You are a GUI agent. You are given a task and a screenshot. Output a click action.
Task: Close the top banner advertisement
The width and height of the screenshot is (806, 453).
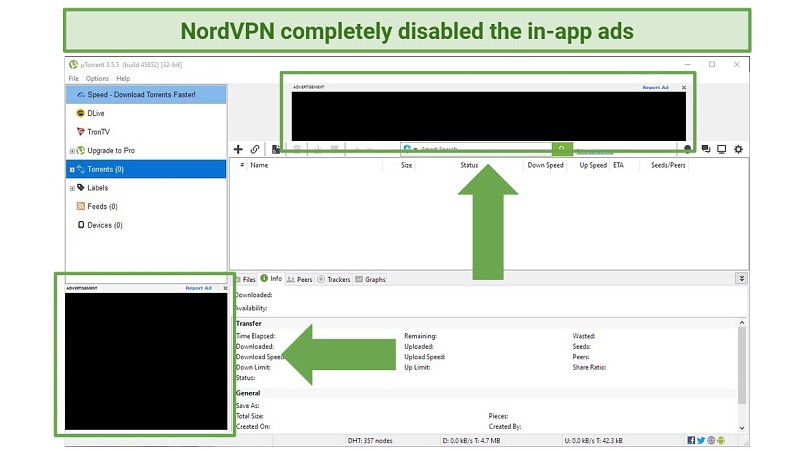coord(684,87)
